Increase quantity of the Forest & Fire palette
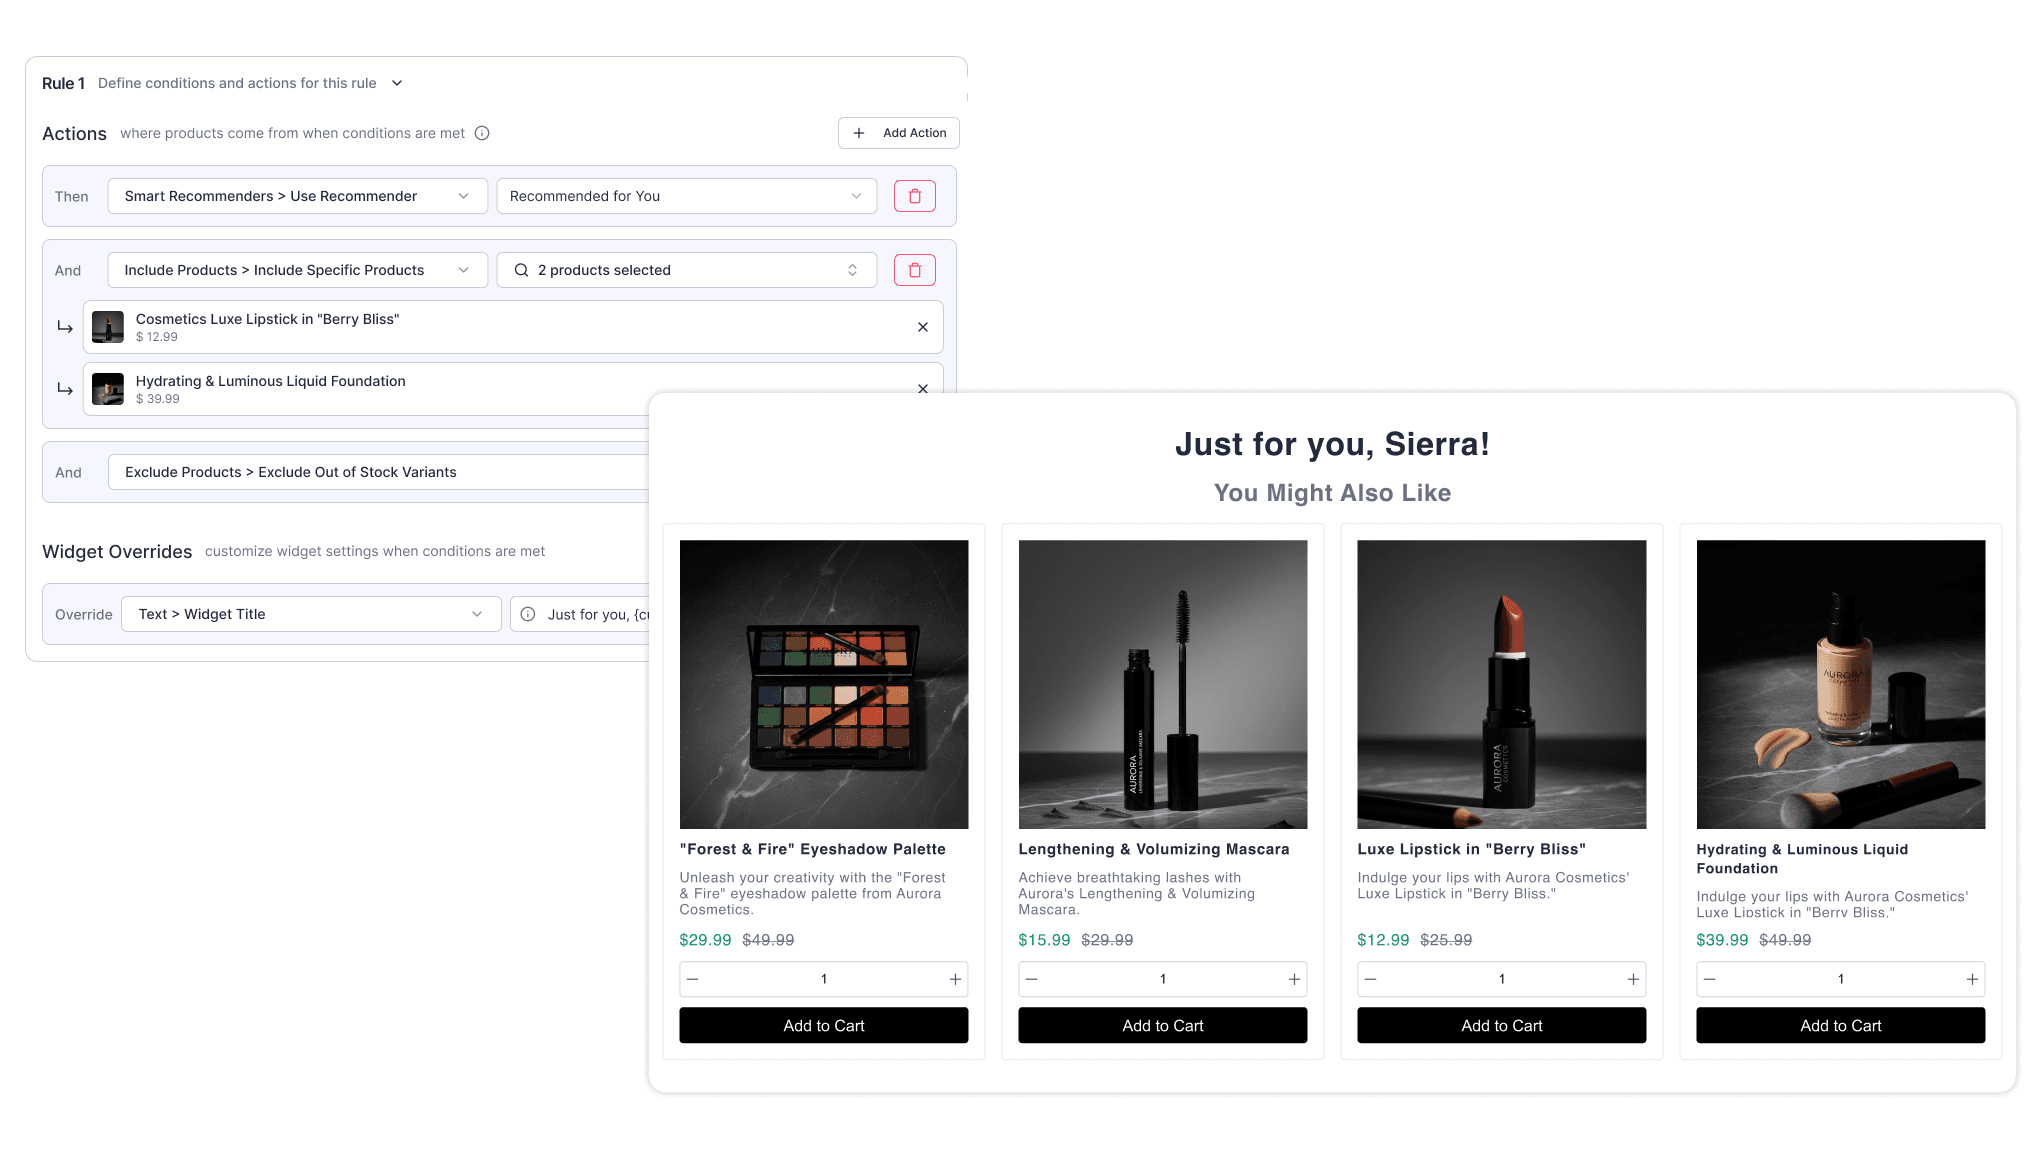This screenshot has width=2044, height=1150. point(954,979)
